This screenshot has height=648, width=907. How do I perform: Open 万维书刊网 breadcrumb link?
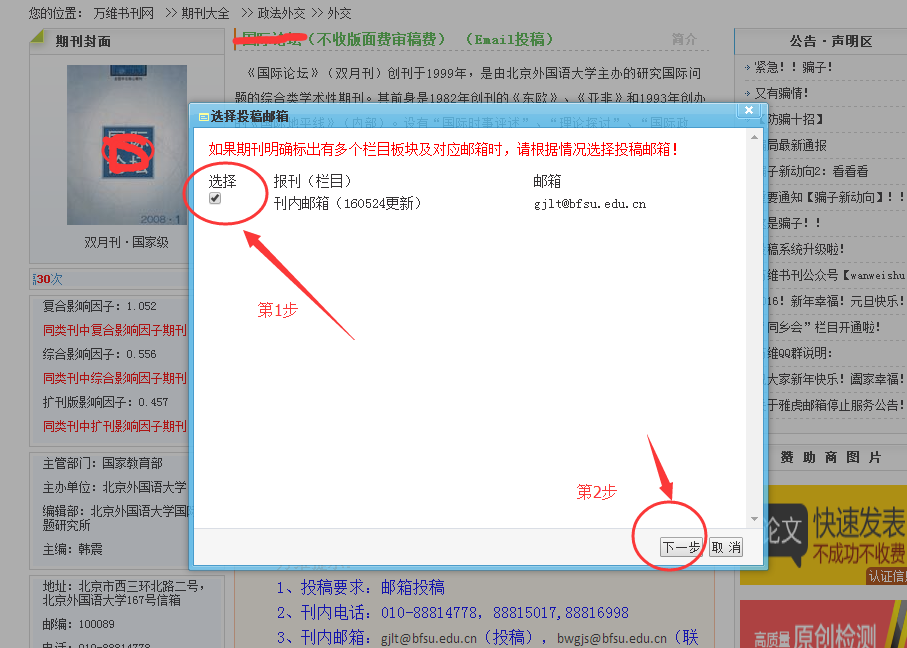point(124,13)
